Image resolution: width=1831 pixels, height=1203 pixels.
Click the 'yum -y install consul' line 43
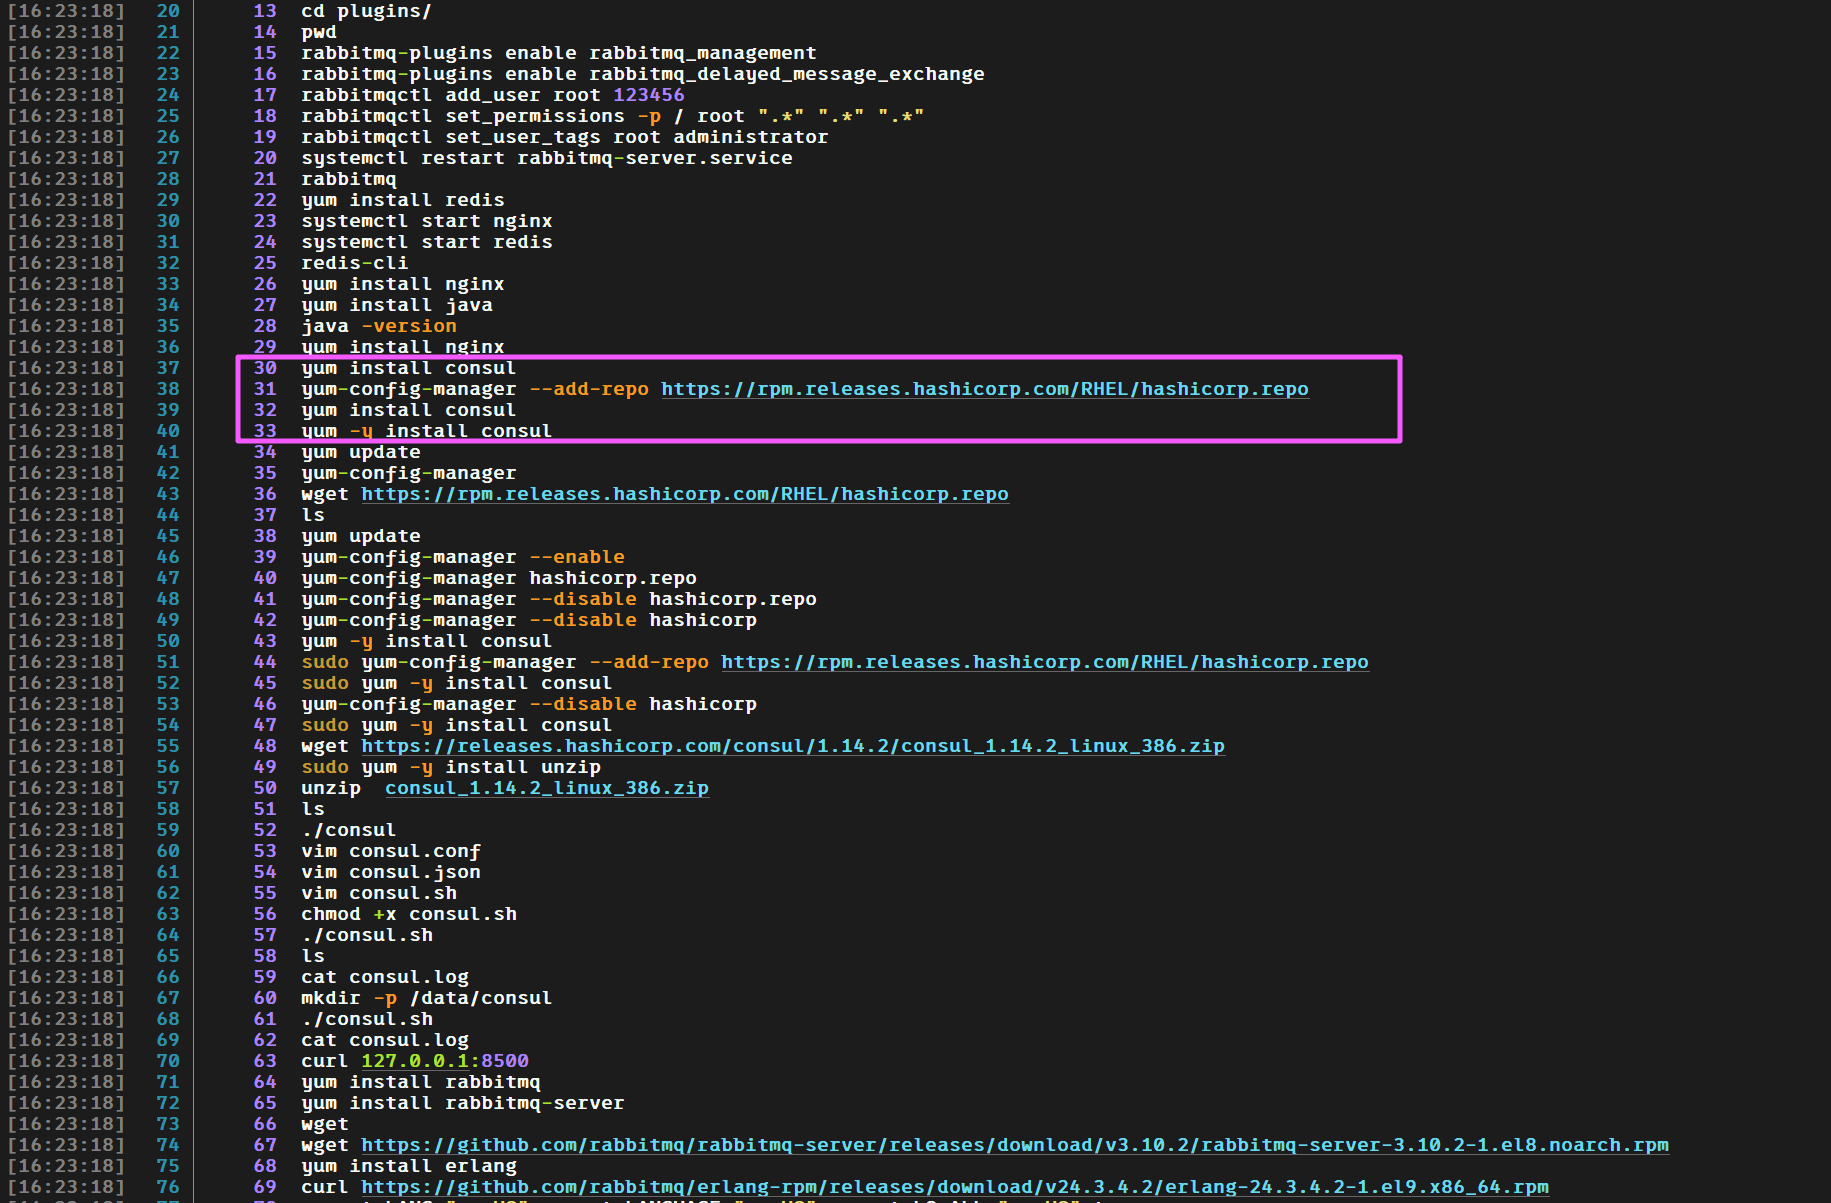tap(427, 641)
